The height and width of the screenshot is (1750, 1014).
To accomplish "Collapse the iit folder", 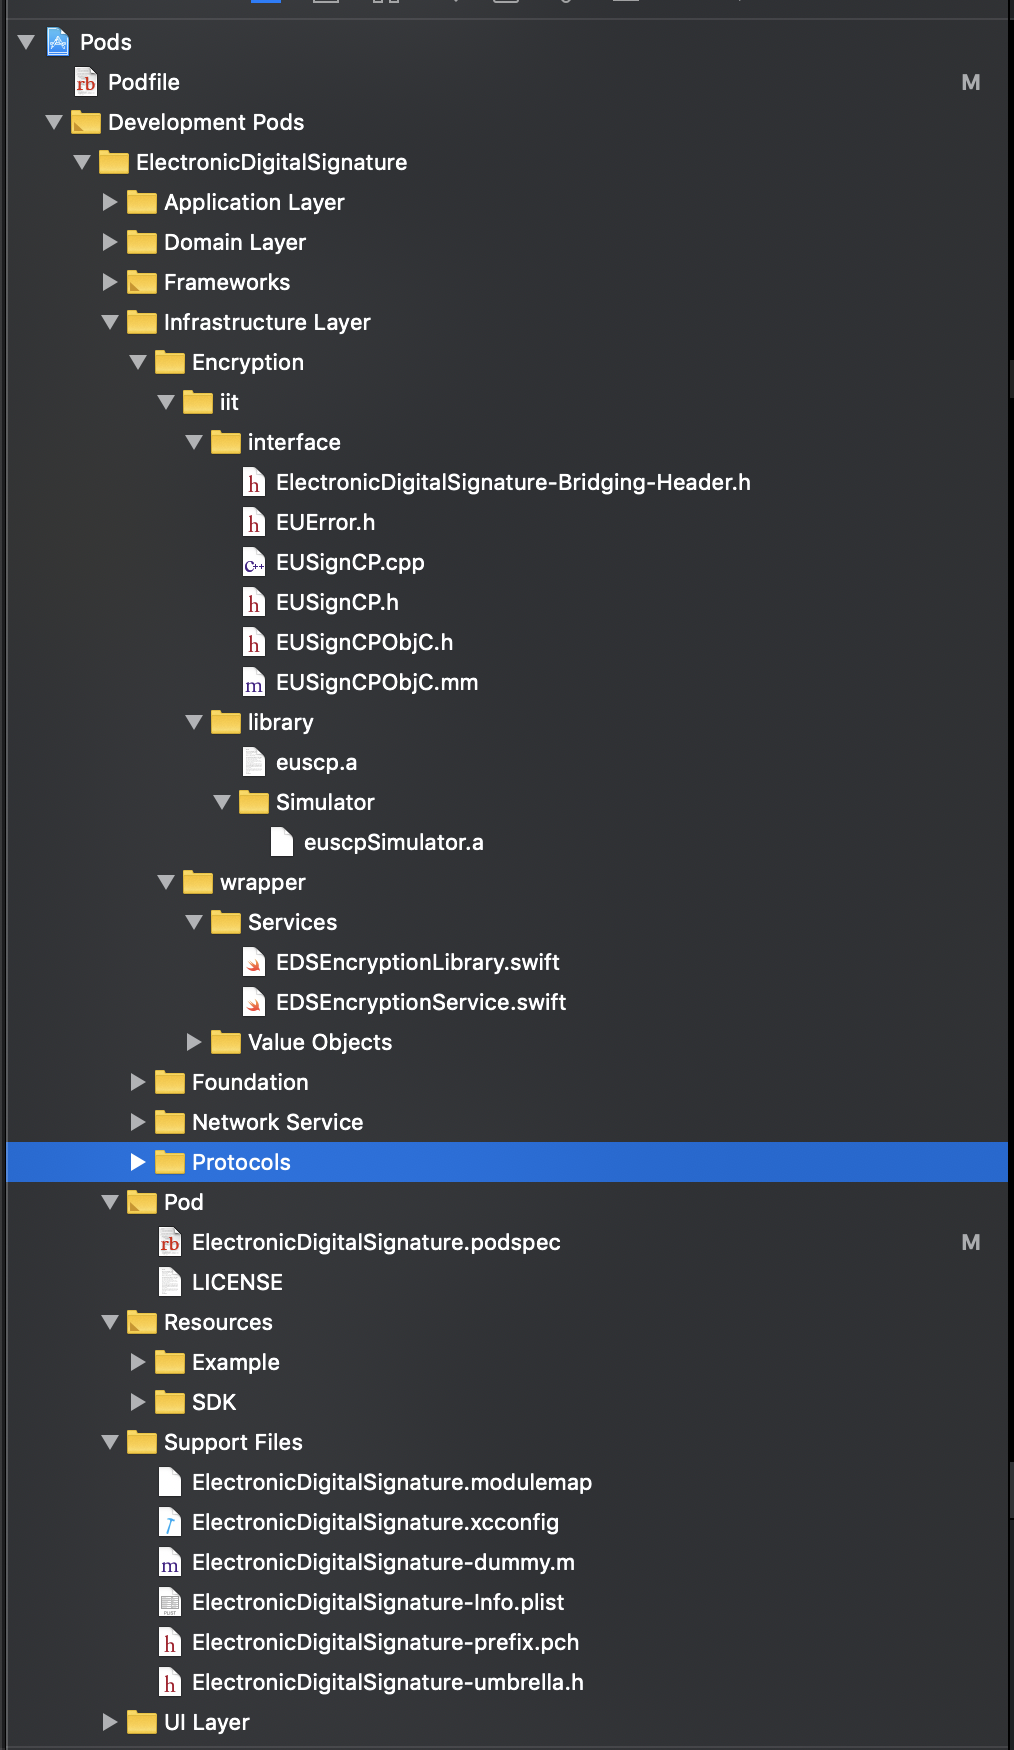I will (166, 402).
